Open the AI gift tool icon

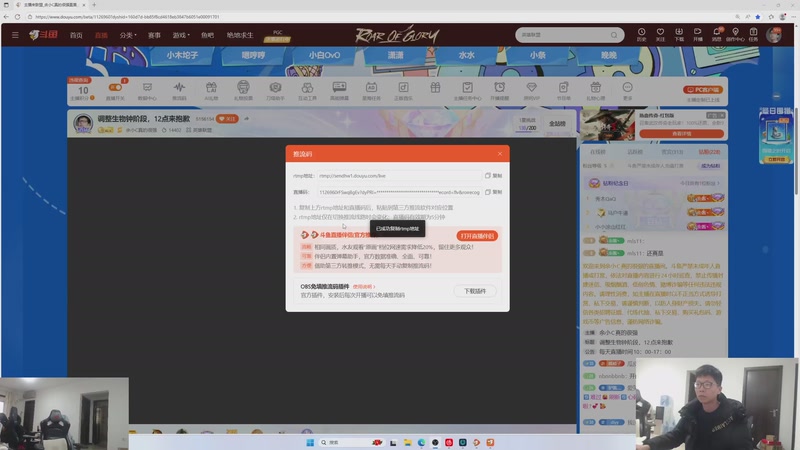211,90
